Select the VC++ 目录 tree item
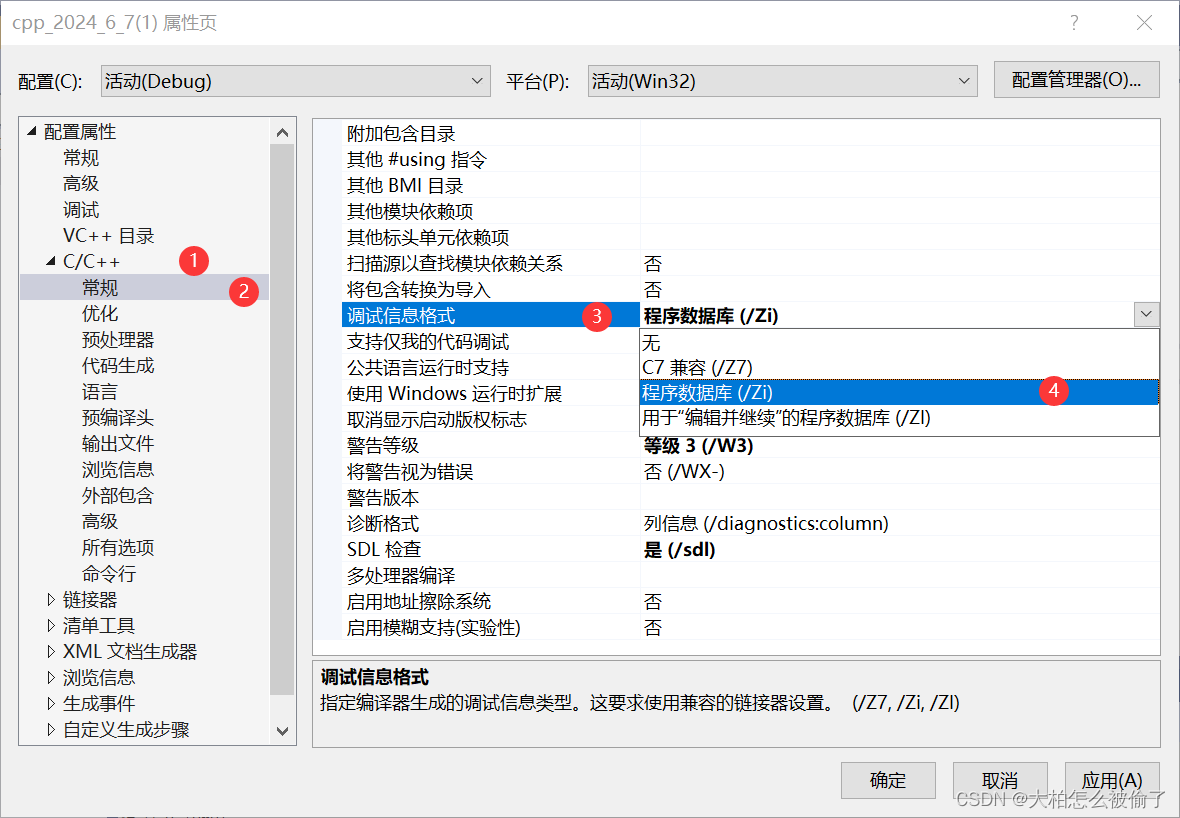The width and height of the screenshot is (1180, 818). 108,236
